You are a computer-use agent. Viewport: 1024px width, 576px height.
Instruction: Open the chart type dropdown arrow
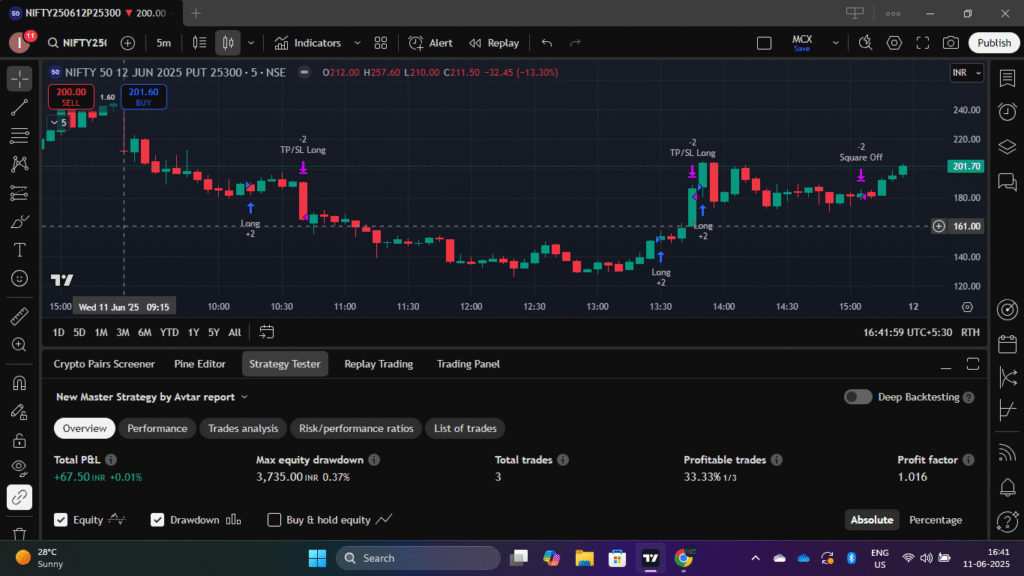(251, 43)
